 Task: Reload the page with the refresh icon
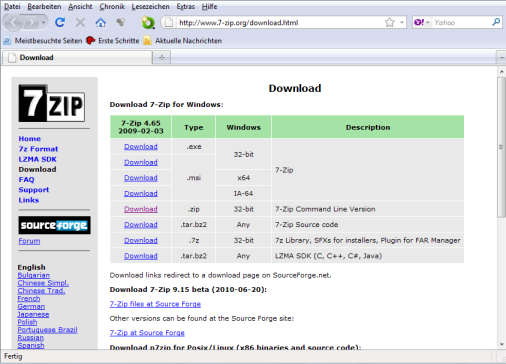click(60, 22)
